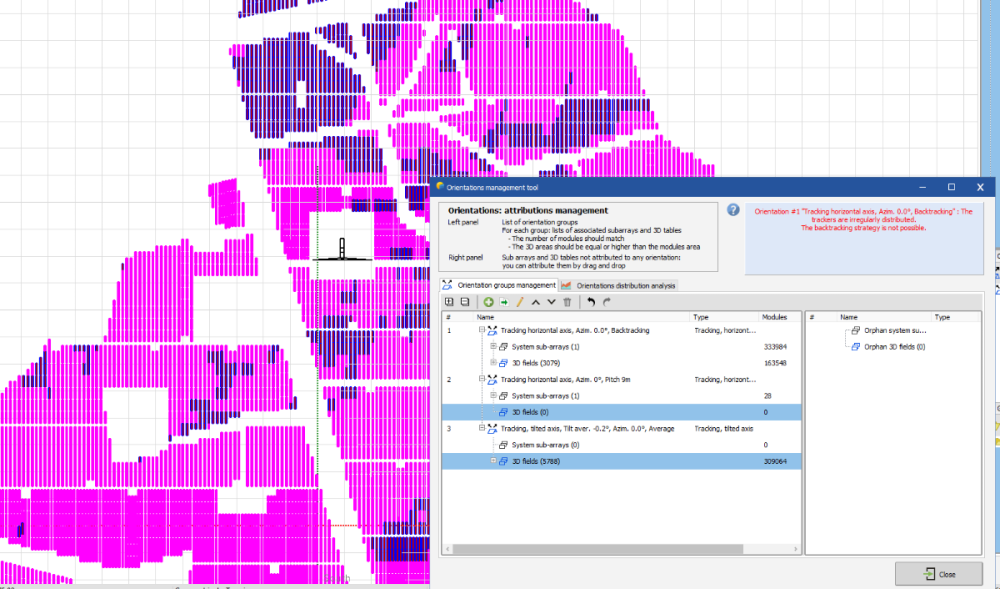This screenshot has height=589, width=1000.
Task: Click the trash delete icon
Action: (x=567, y=301)
